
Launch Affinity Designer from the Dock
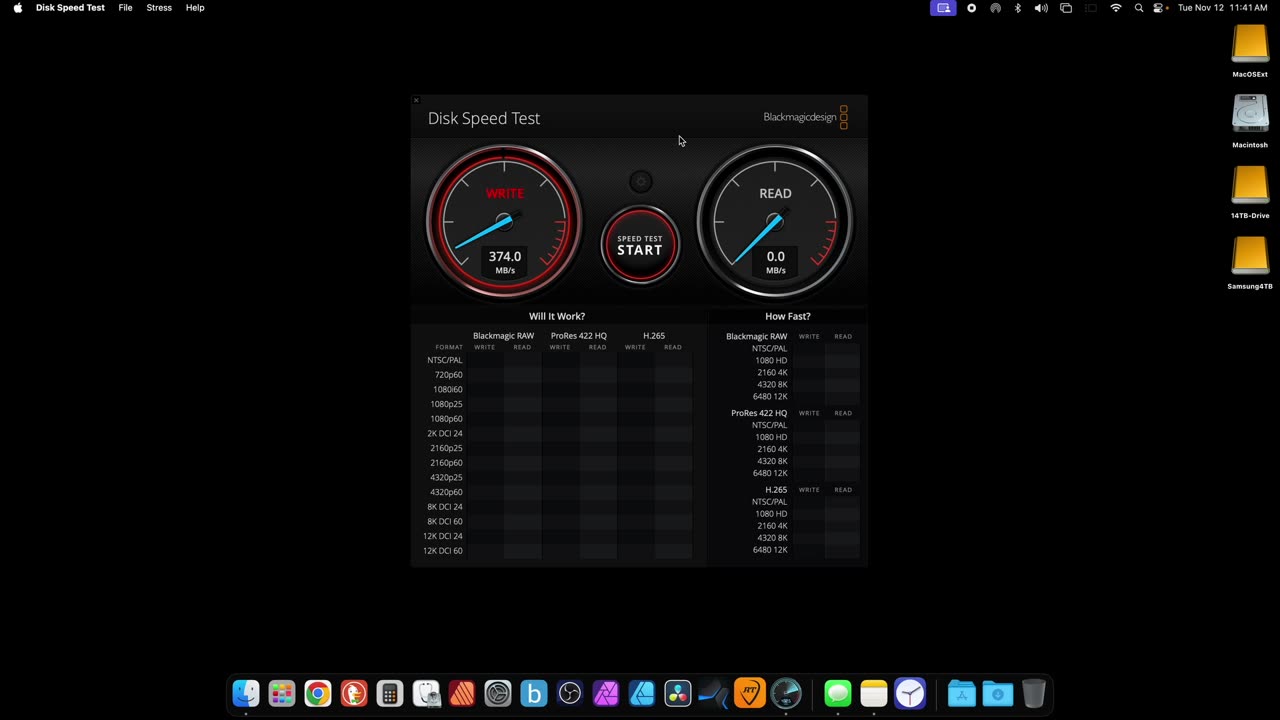(642, 693)
